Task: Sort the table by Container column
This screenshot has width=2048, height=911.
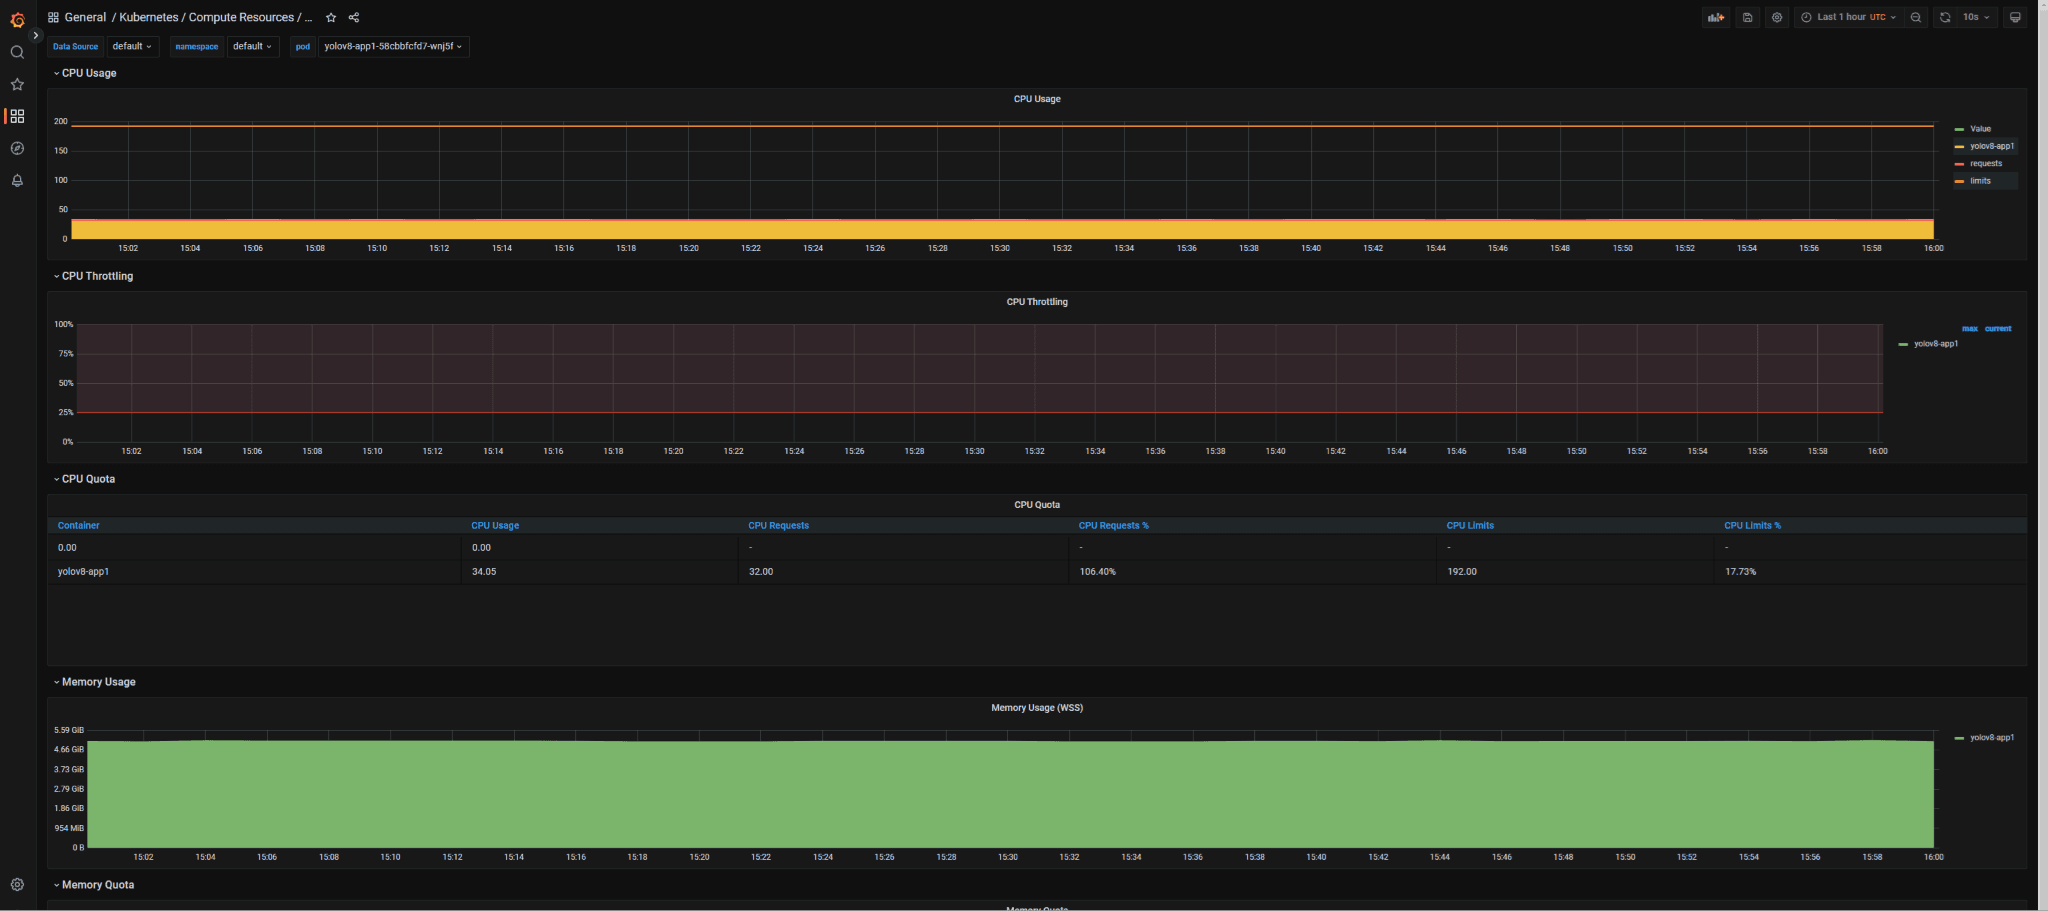Action: coord(79,525)
